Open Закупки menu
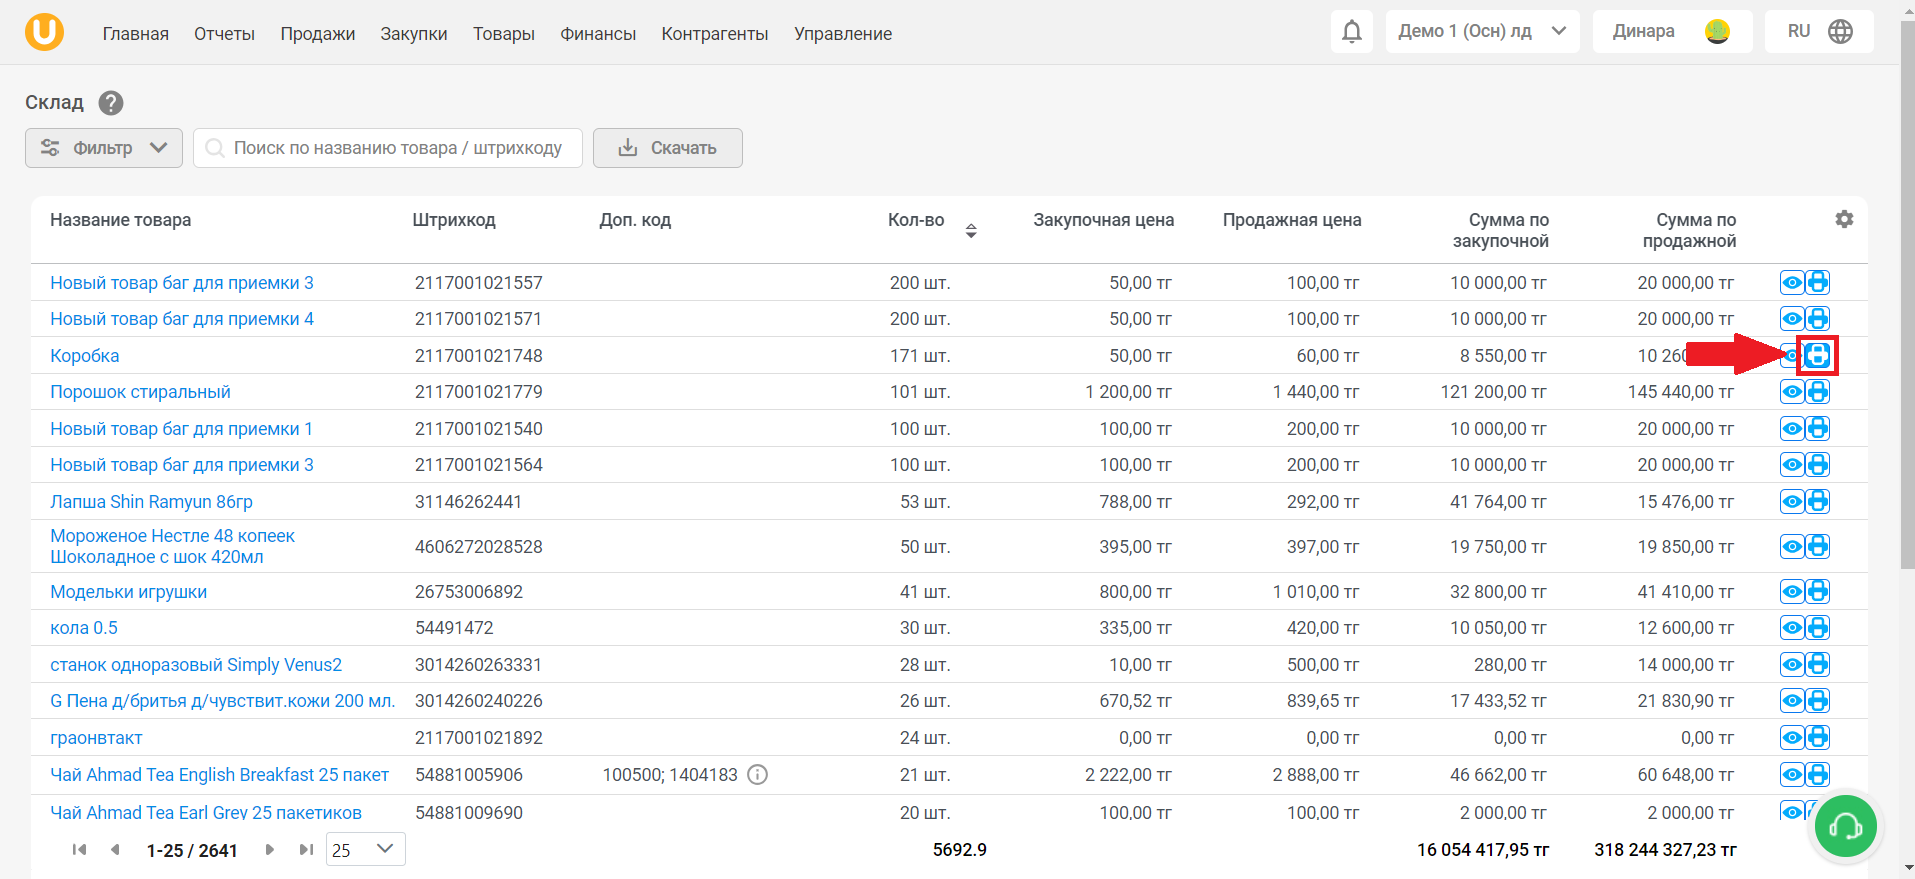Viewport: 1915px width, 879px height. pos(414,34)
